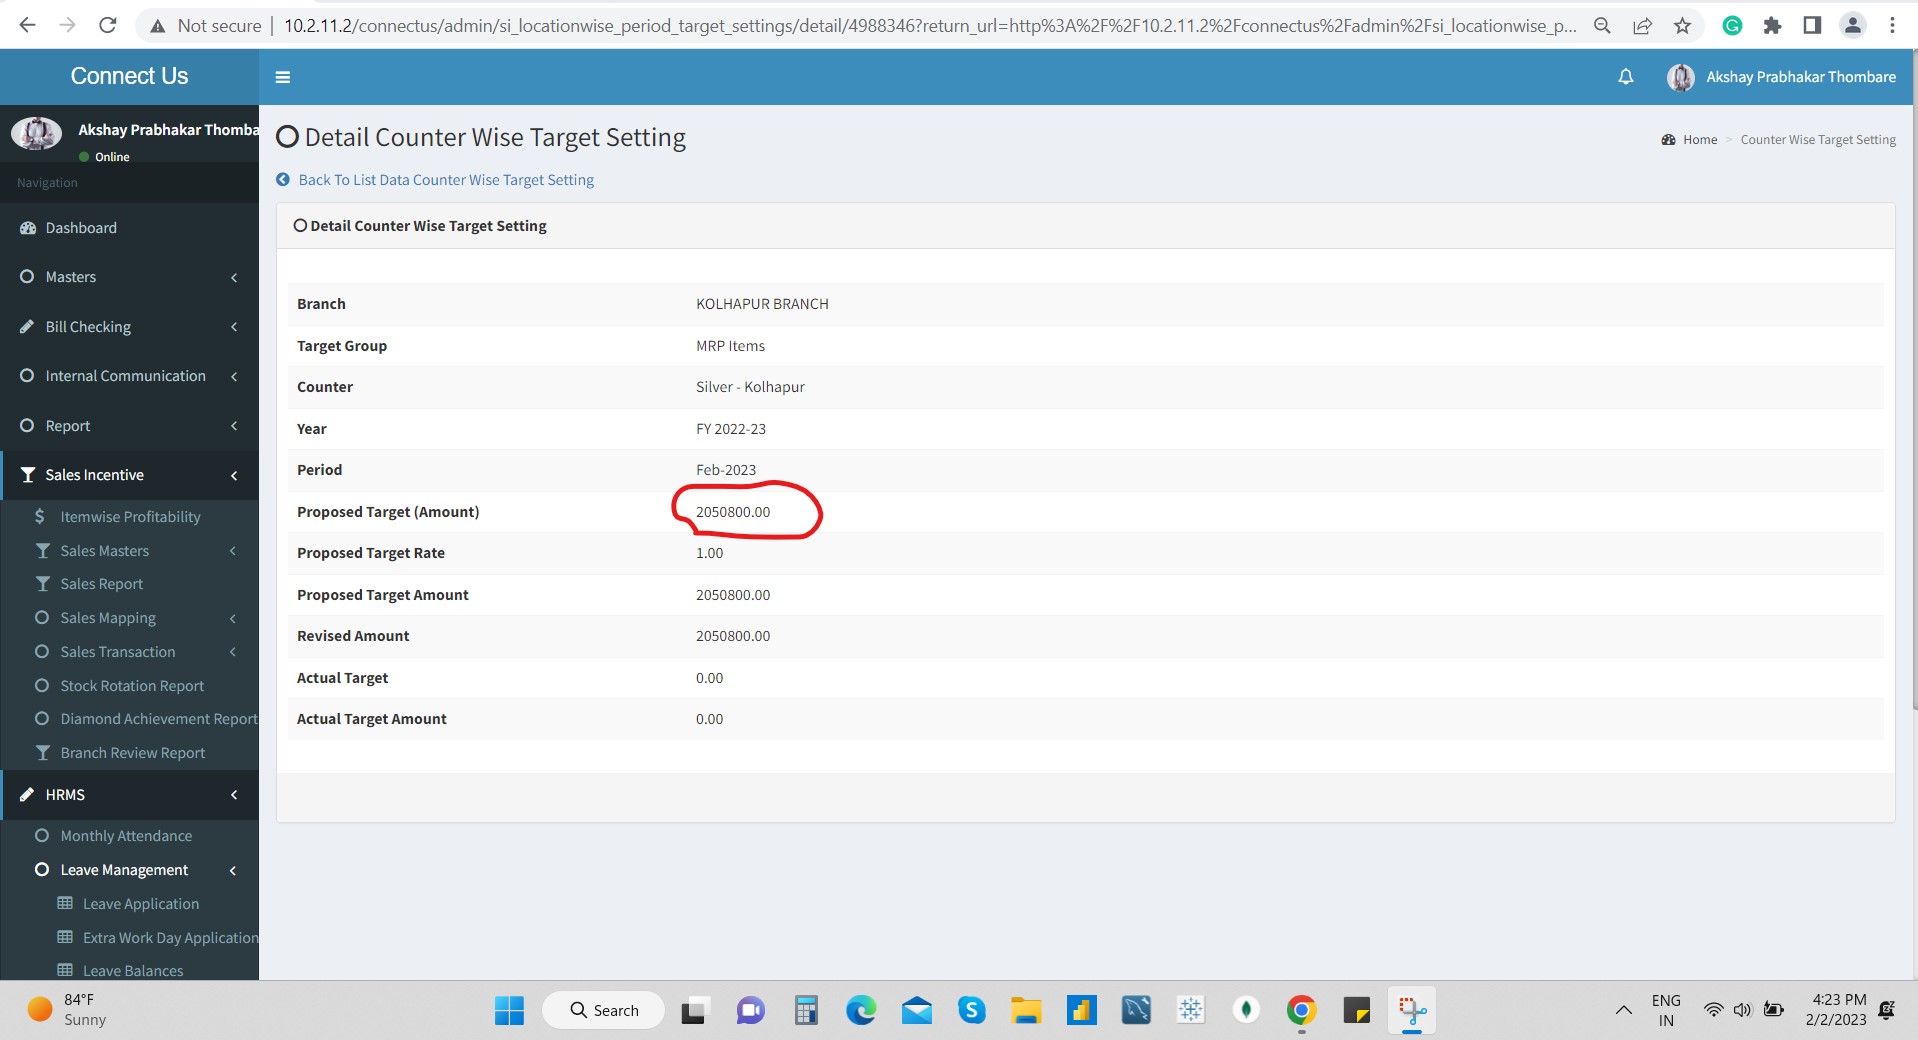Open browser extensions puzzle icon

1772,26
